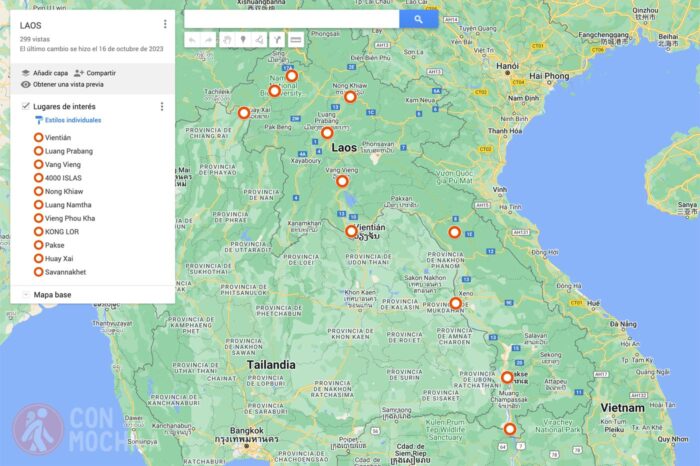Click the Pakse marker on the map
This screenshot has width=700, height=466.
(x=507, y=378)
